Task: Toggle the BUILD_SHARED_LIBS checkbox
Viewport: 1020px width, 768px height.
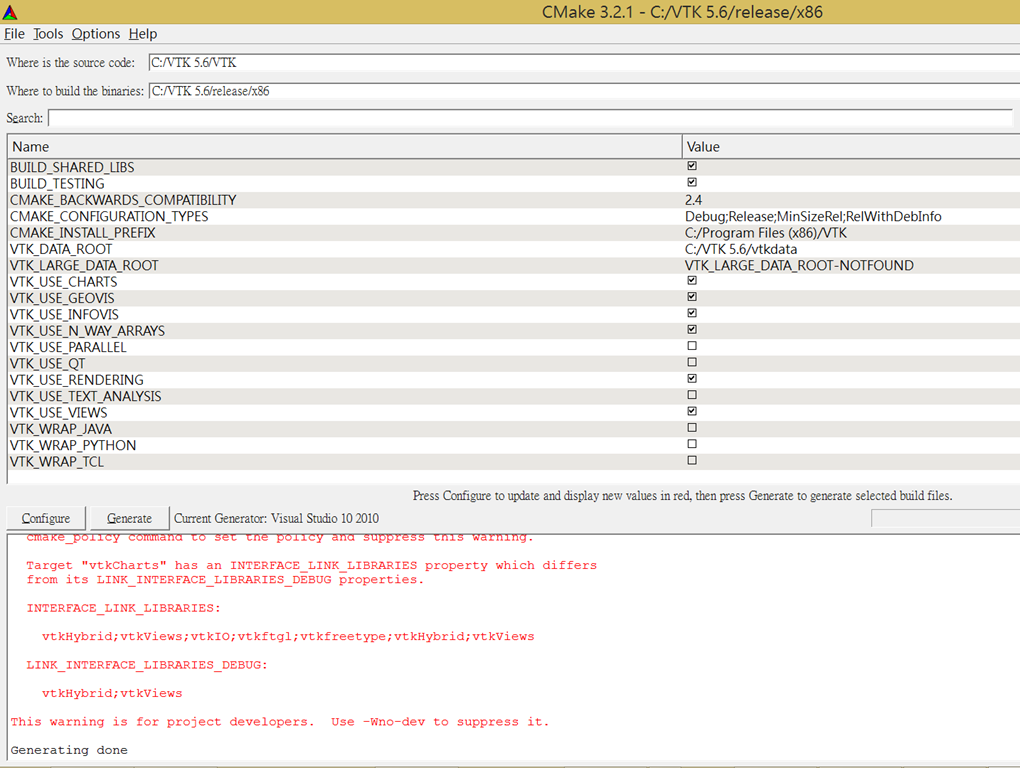Action: [692, 166]
